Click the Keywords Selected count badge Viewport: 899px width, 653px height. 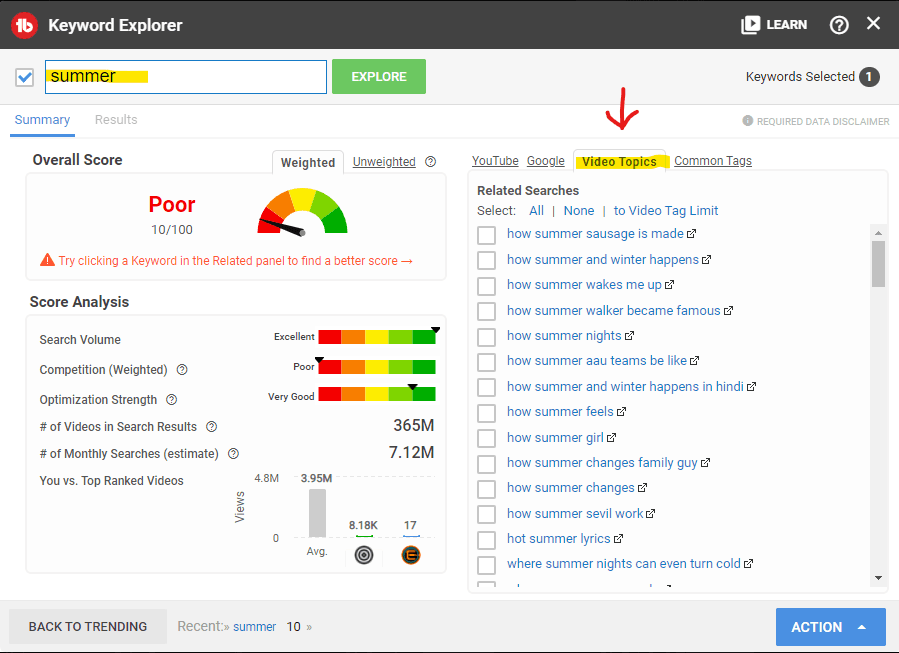tap(869, 76)
